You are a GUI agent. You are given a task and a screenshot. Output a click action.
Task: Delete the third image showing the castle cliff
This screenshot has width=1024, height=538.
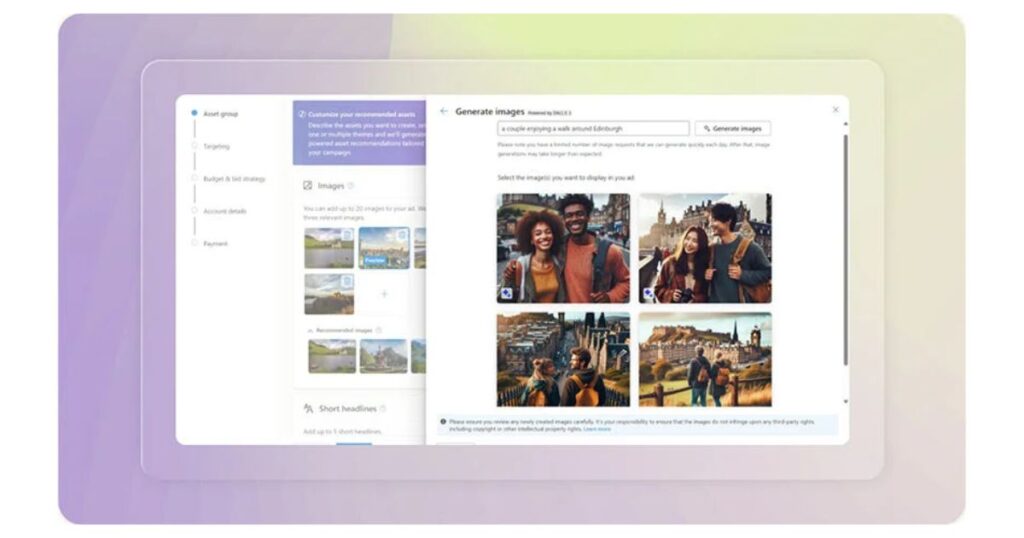click(347, 281)
